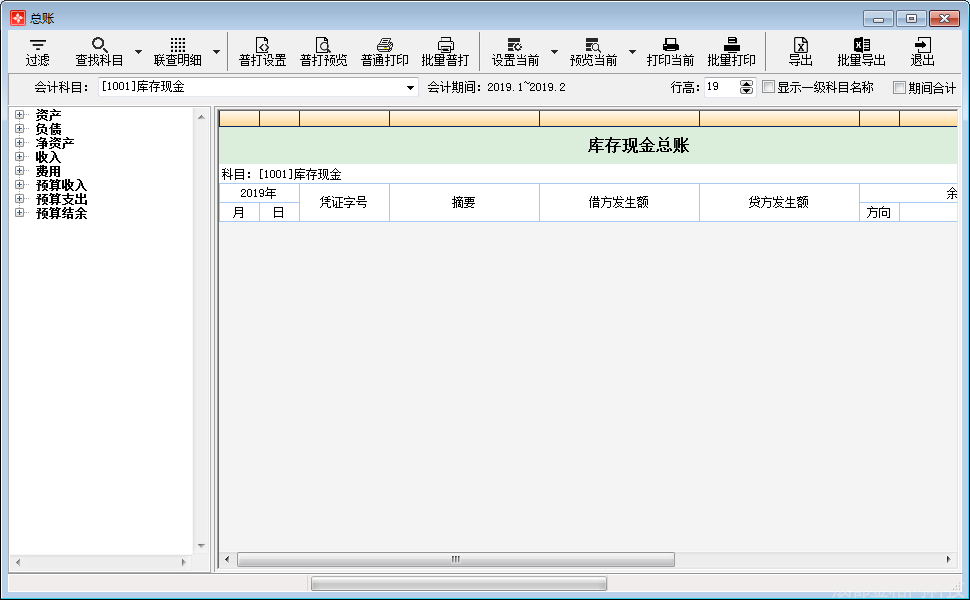The width and height of the screenshot is (970, 600).
Task: Open 普打设置 print settings
Action: point(262,45)
